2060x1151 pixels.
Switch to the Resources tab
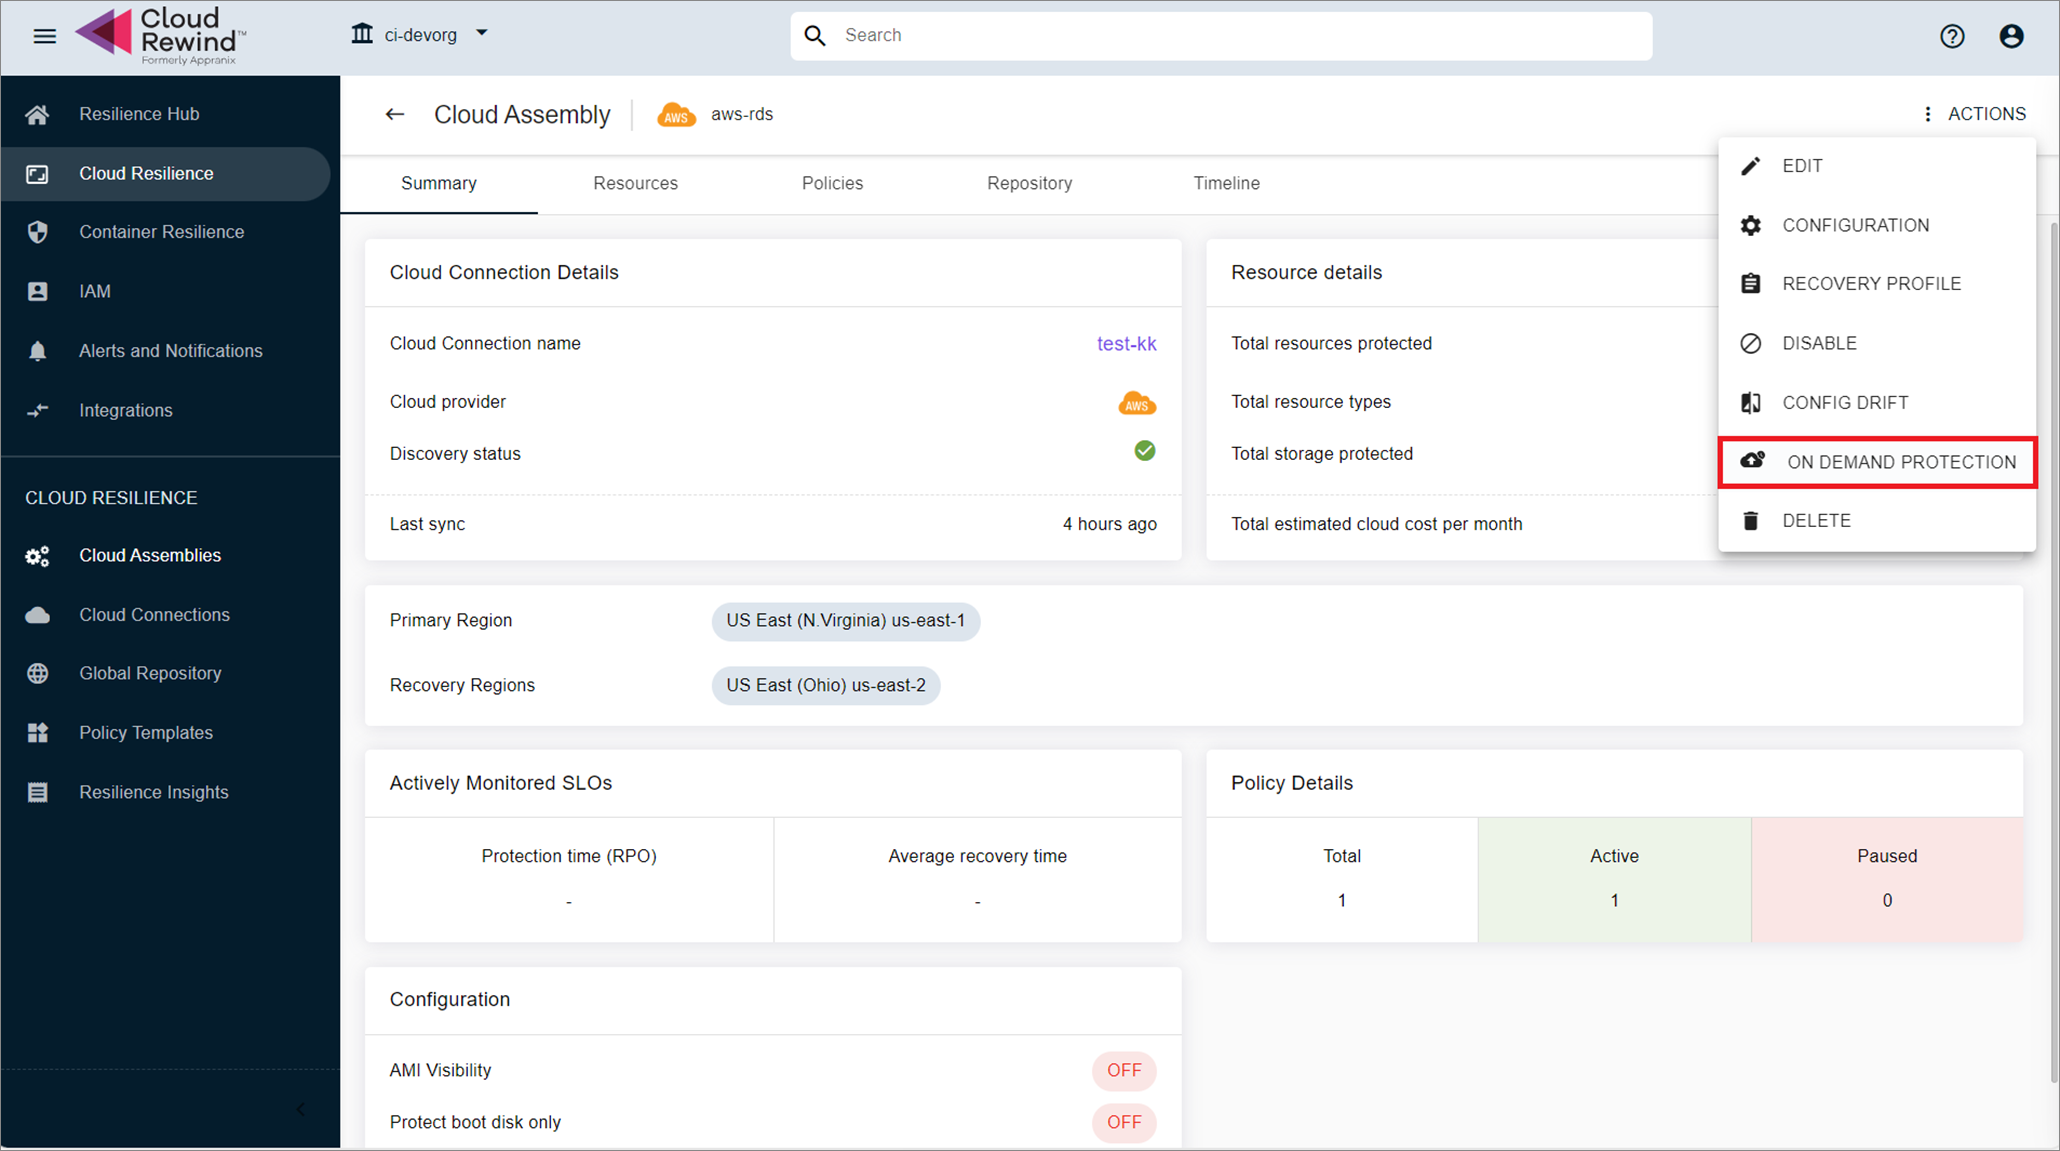(x=635, y=183)
